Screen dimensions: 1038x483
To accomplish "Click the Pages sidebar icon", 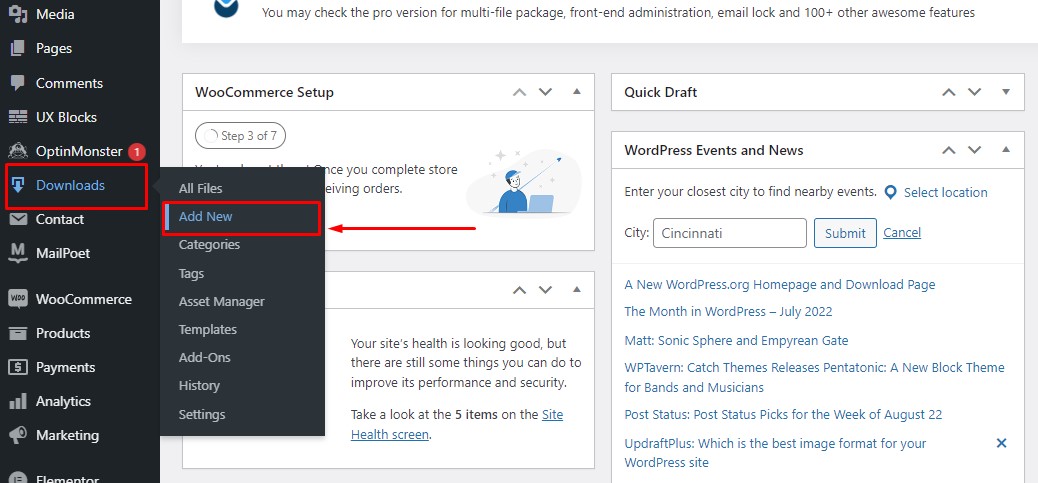I will tap(18, 48).
